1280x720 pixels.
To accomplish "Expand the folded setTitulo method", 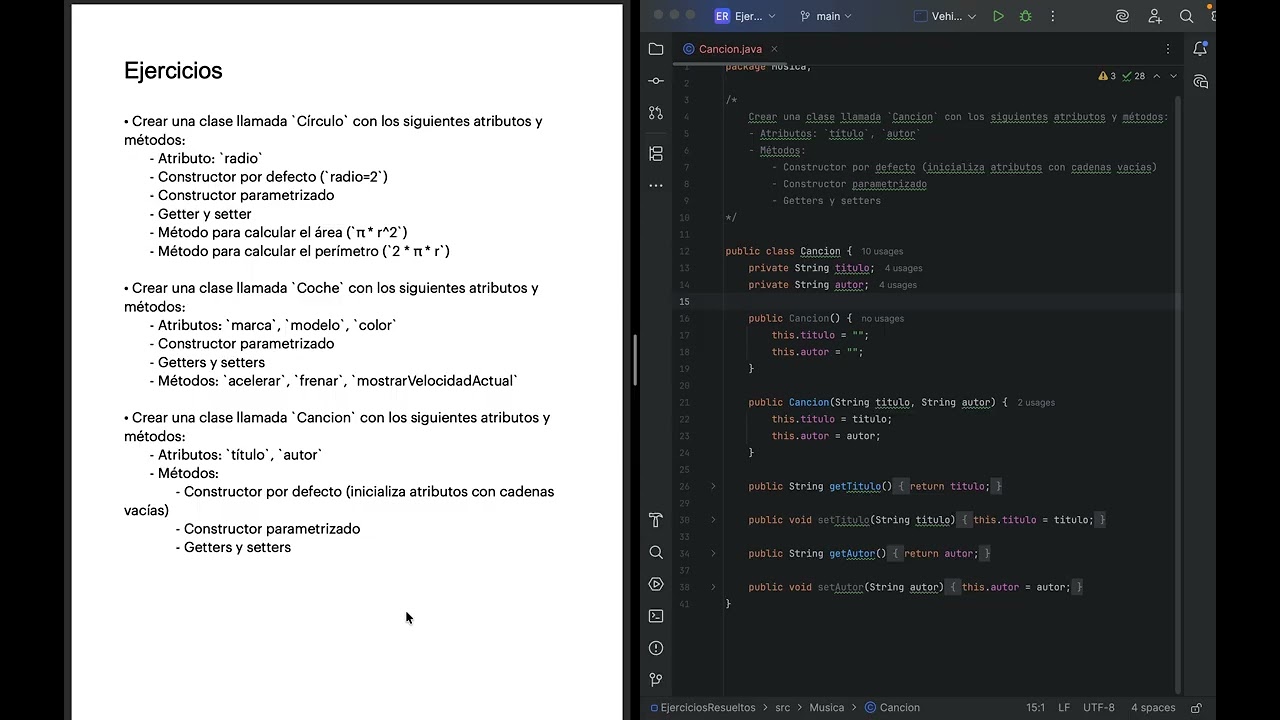I will 713,520.
